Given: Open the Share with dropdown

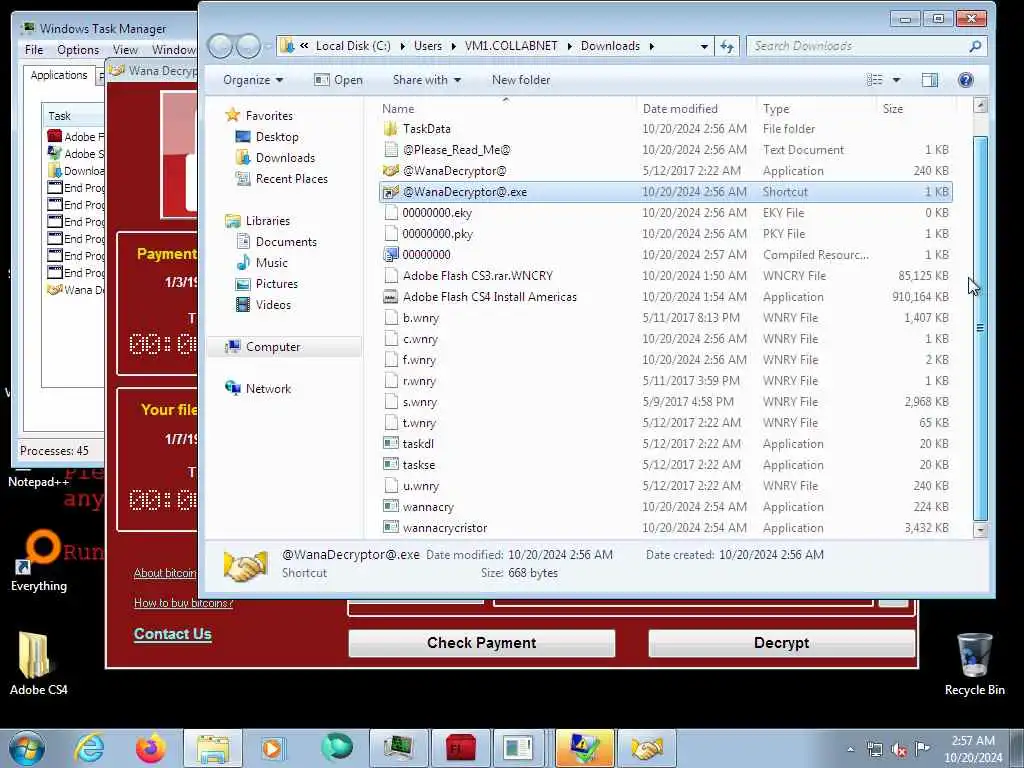Looking at the screenshot, I should click(426, 80).
